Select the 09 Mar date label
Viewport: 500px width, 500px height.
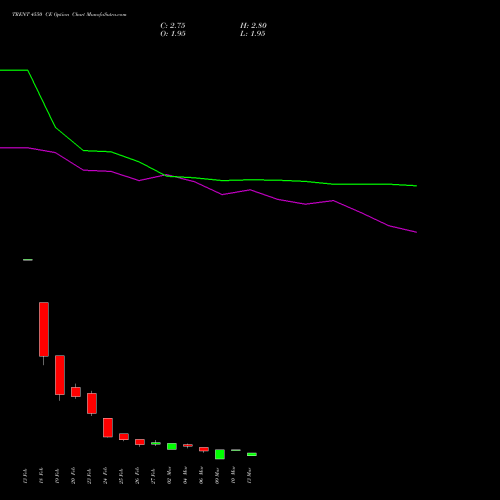(x=217, y=476)
